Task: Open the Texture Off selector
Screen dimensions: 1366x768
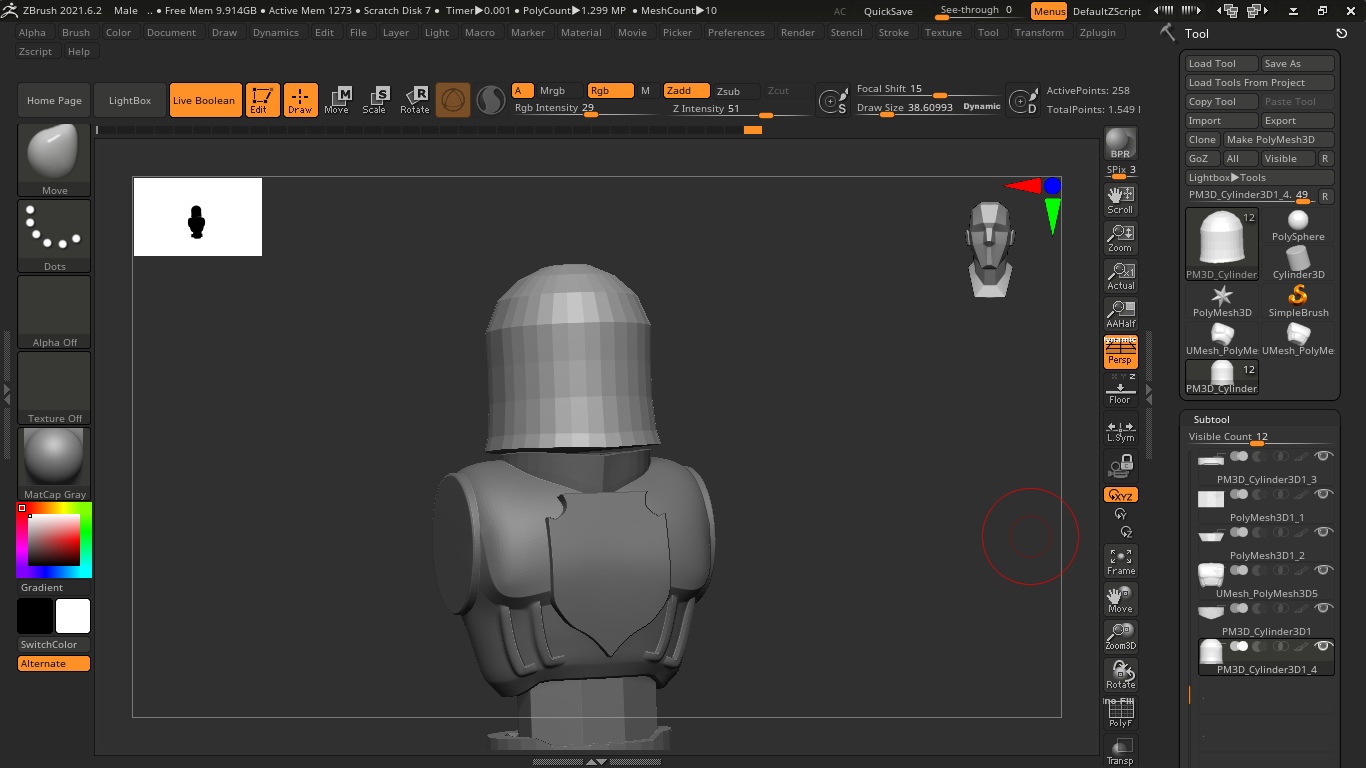Action: point(54,388)
